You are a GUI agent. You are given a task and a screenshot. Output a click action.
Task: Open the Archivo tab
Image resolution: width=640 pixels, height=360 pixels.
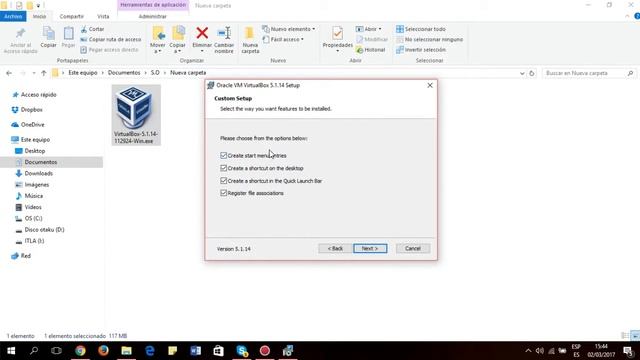coord(13,16)
